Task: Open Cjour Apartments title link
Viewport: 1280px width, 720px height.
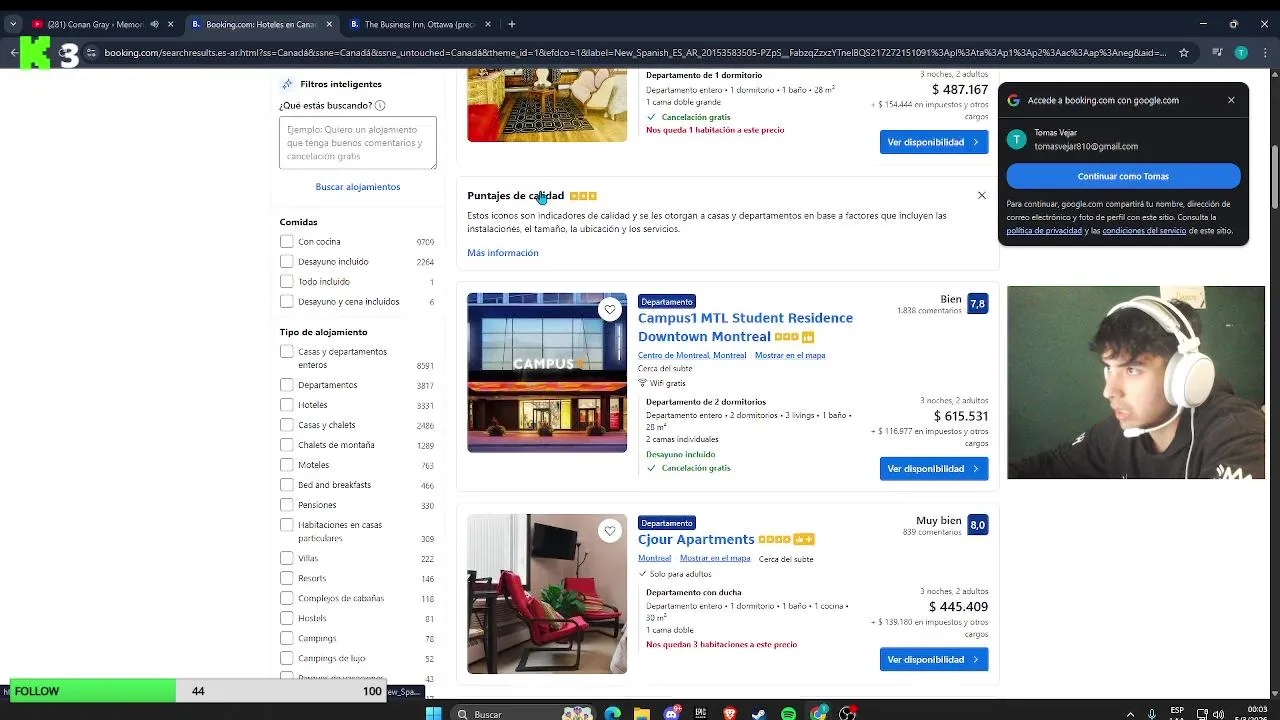Action: tap(696, 539)
